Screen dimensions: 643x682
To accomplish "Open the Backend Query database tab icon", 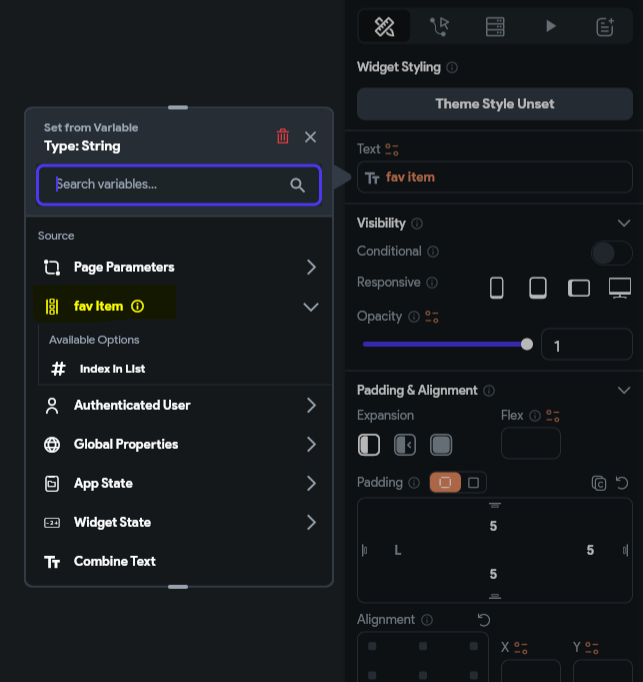I will coord(495,27).
